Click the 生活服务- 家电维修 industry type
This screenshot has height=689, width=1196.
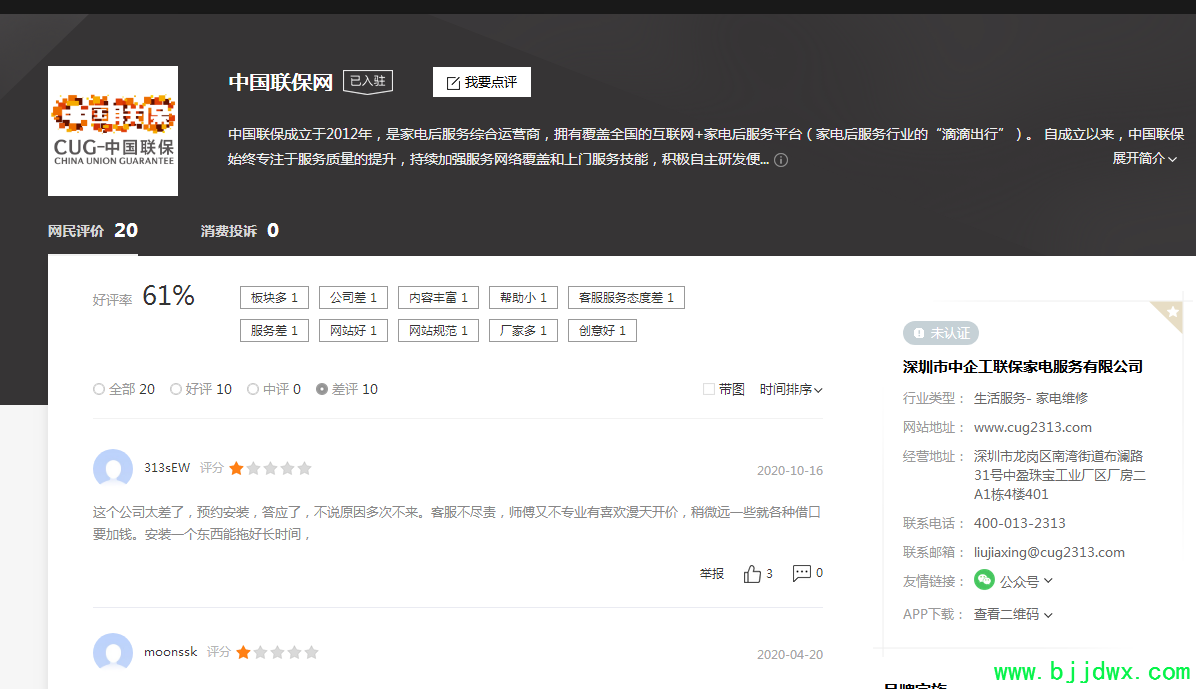pyautogui.click(x=1030, y=398)
